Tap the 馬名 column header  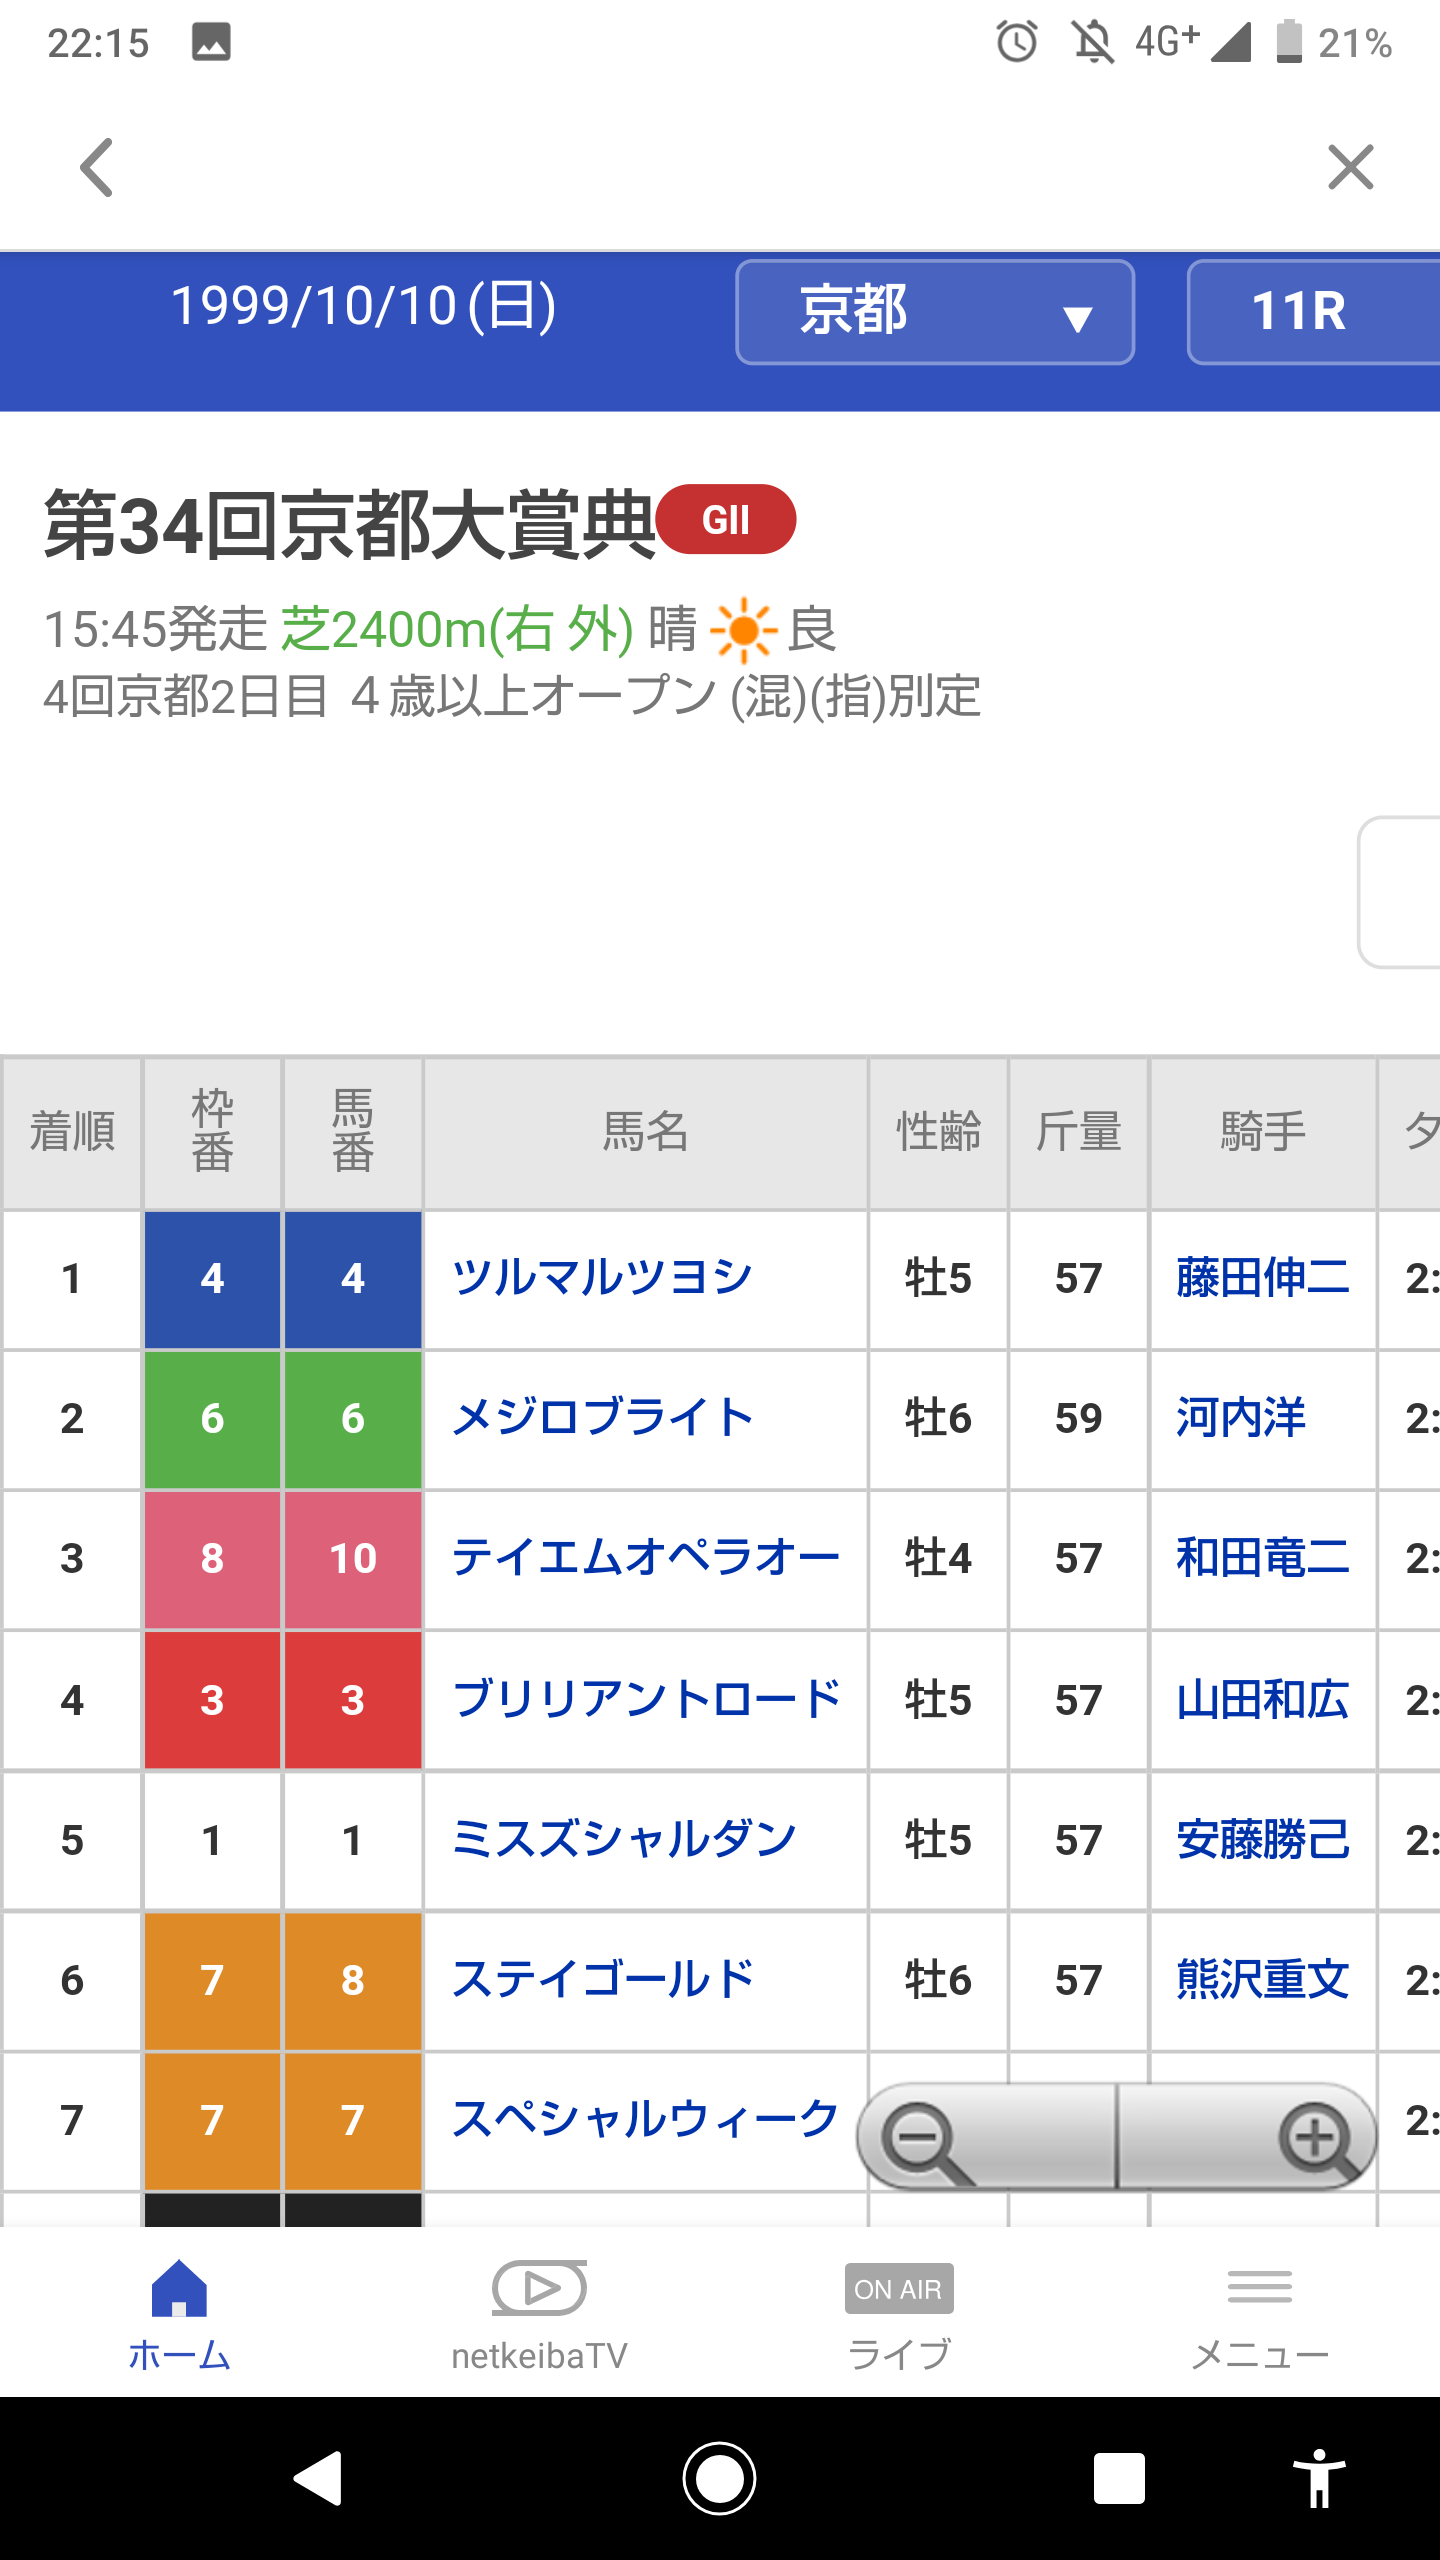coord(645,1132)
